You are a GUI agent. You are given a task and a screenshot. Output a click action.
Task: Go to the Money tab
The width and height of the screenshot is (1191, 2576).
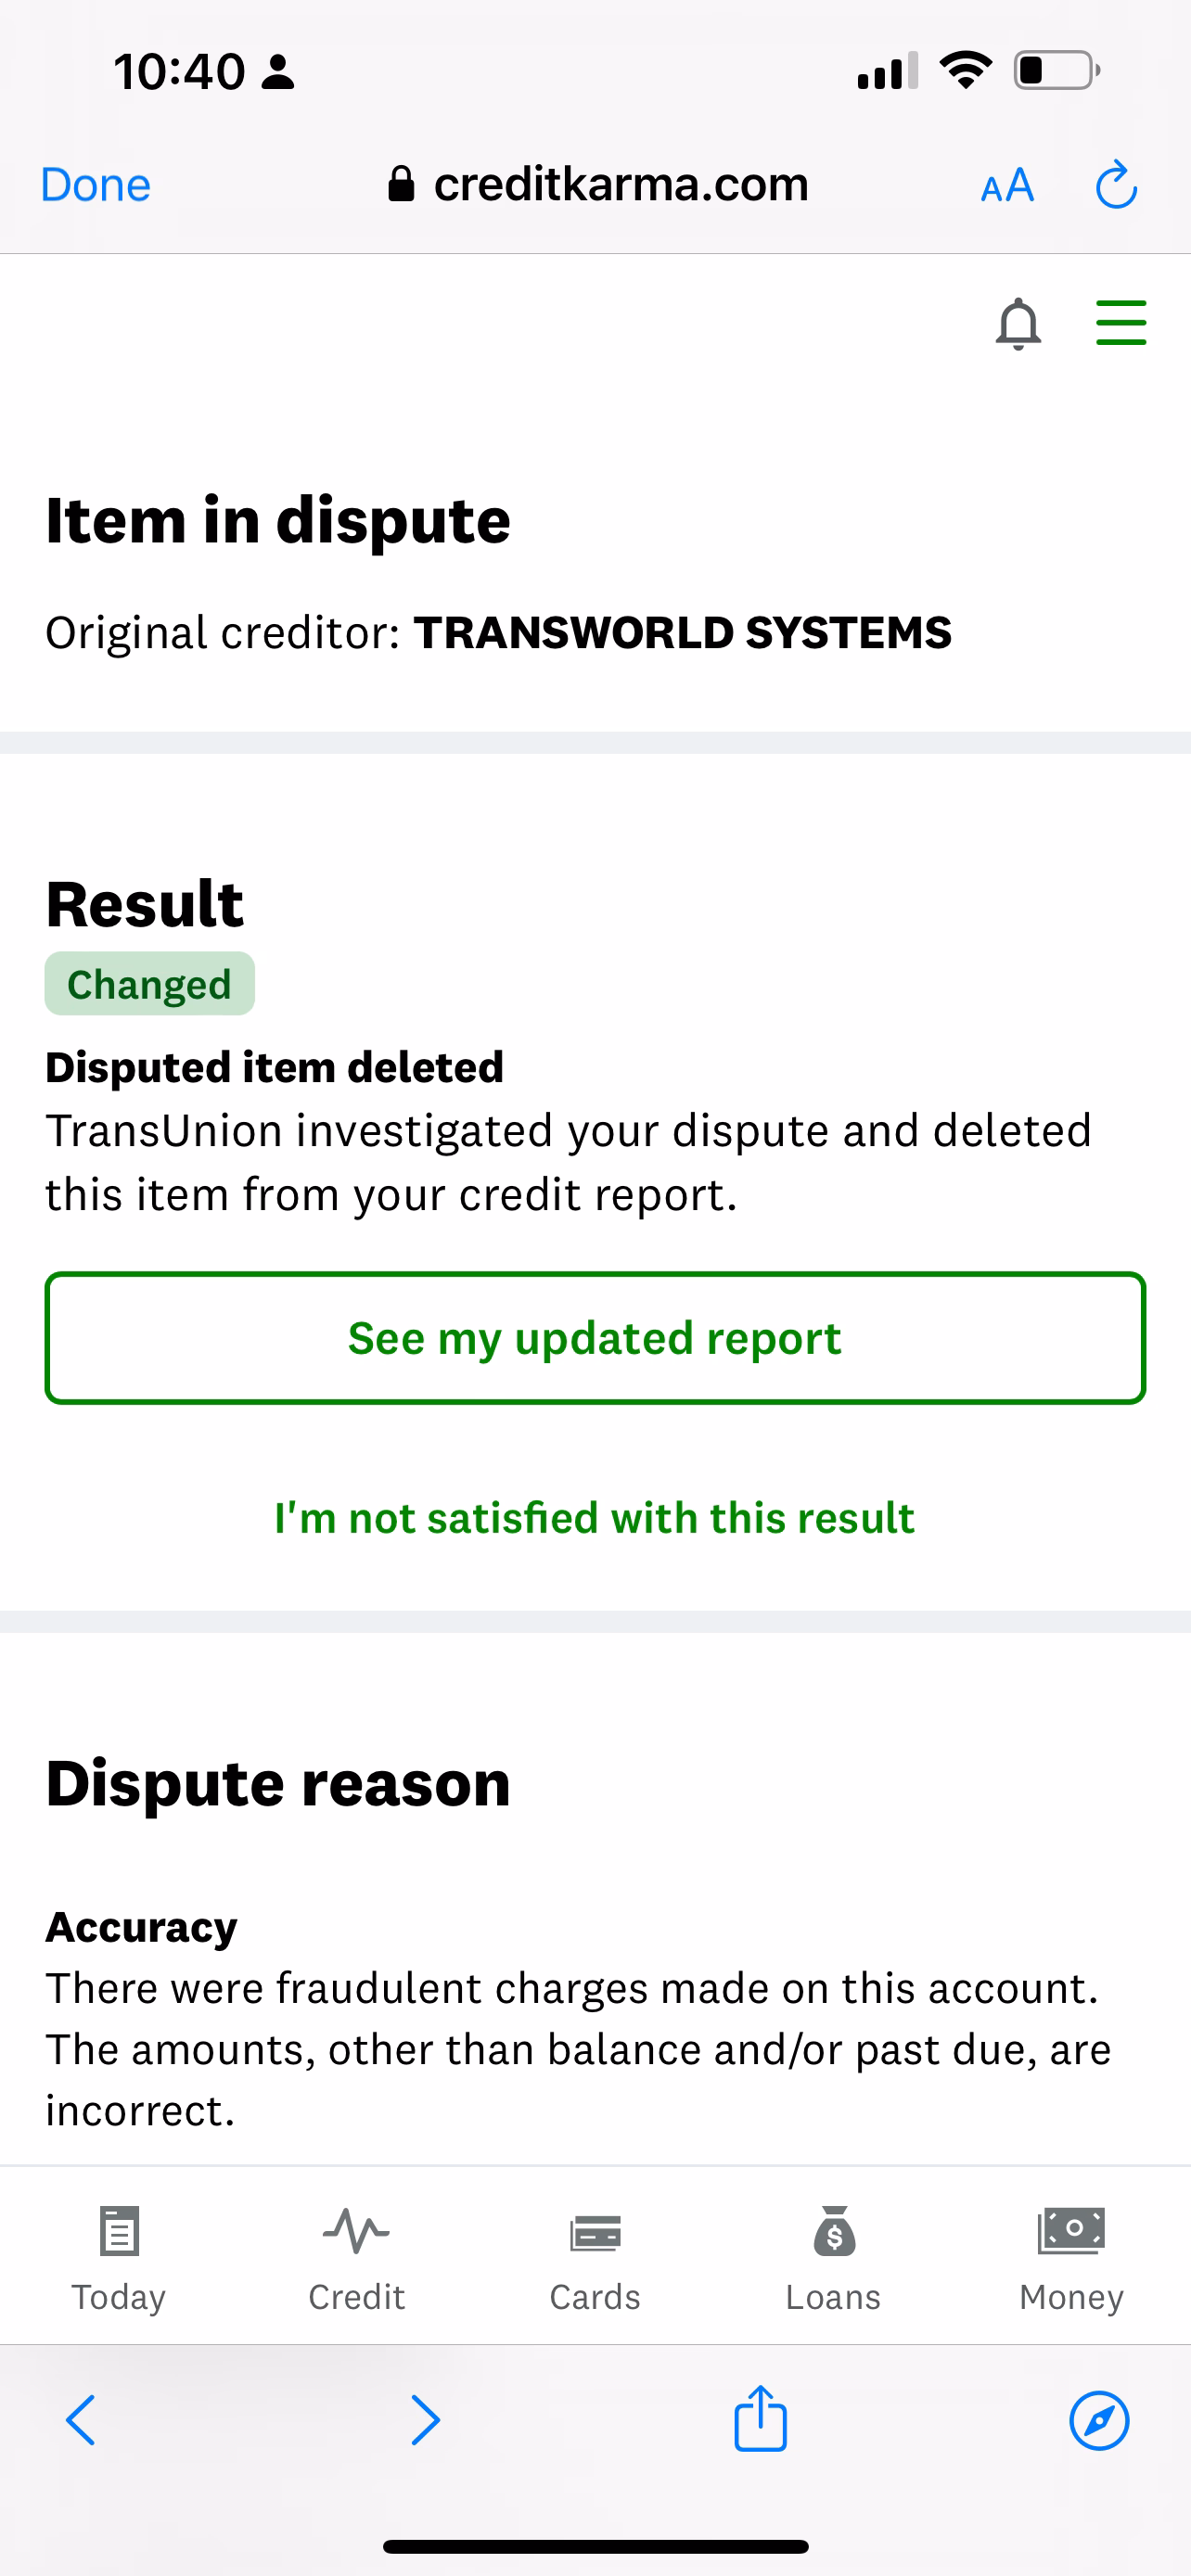[1071, 2258]
